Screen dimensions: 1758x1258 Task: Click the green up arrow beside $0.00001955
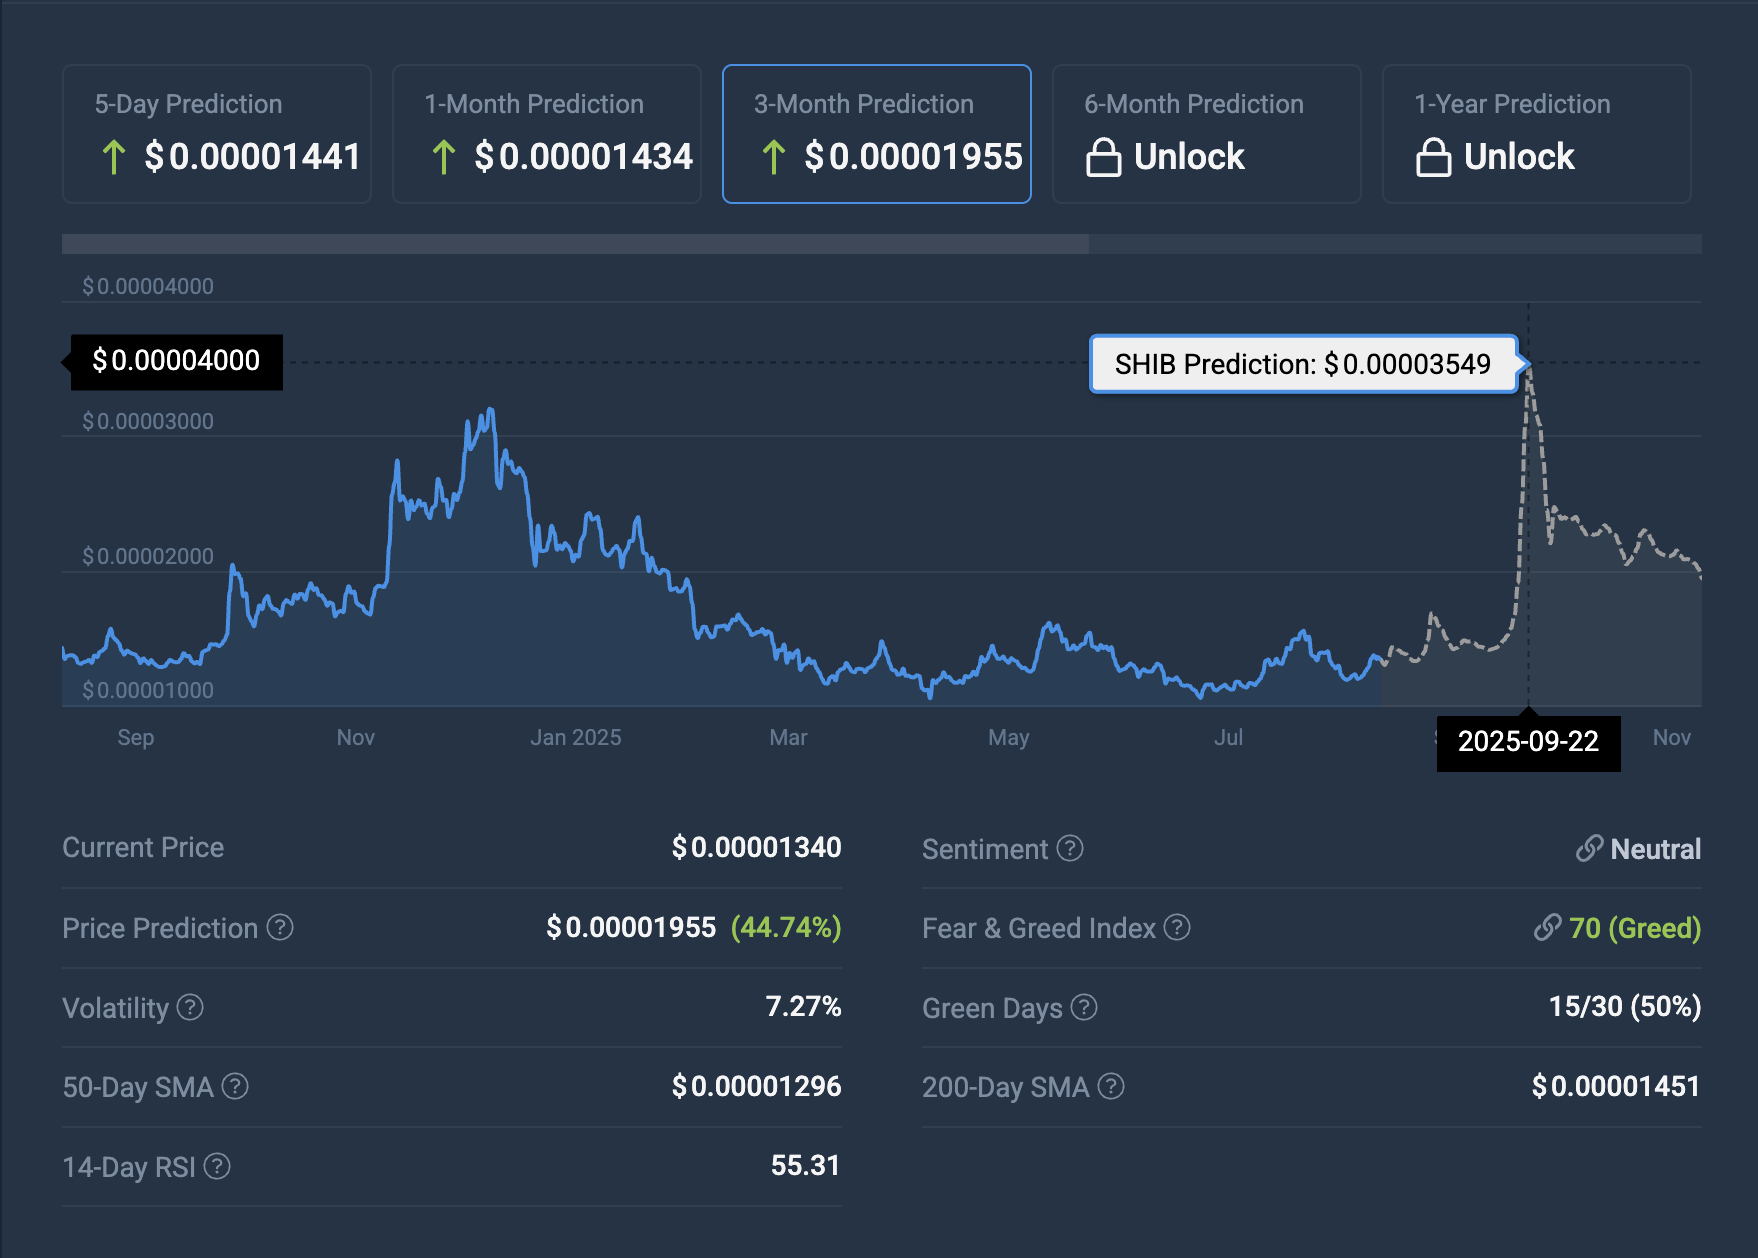tap(774, 157)
